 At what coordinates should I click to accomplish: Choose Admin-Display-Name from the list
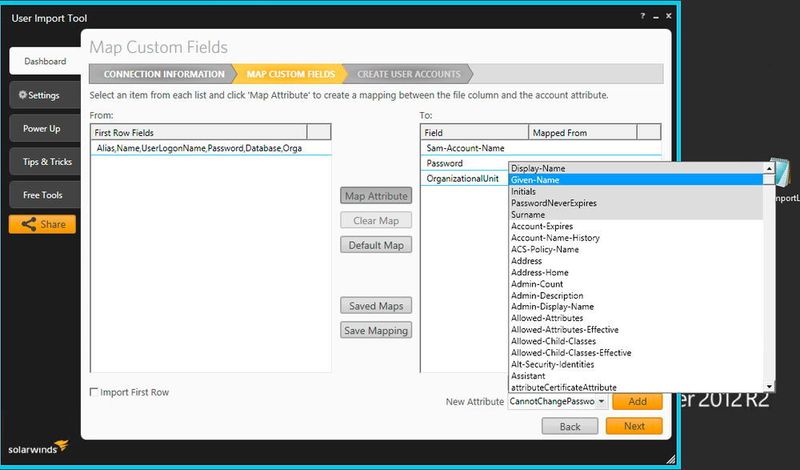(636, 307)
